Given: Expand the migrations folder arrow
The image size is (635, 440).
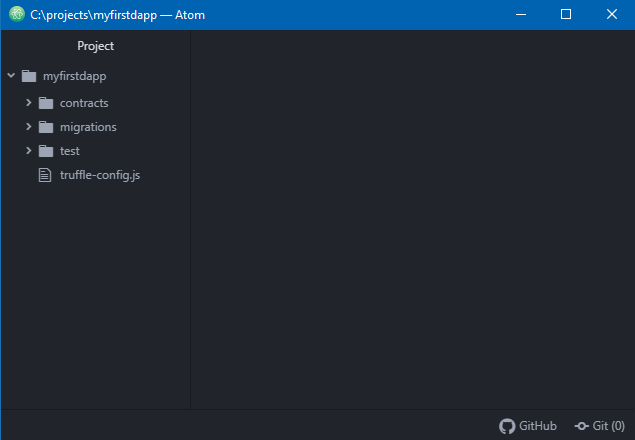Looking at the screenshot, I should pyautogui.click(x=29, y=127).
